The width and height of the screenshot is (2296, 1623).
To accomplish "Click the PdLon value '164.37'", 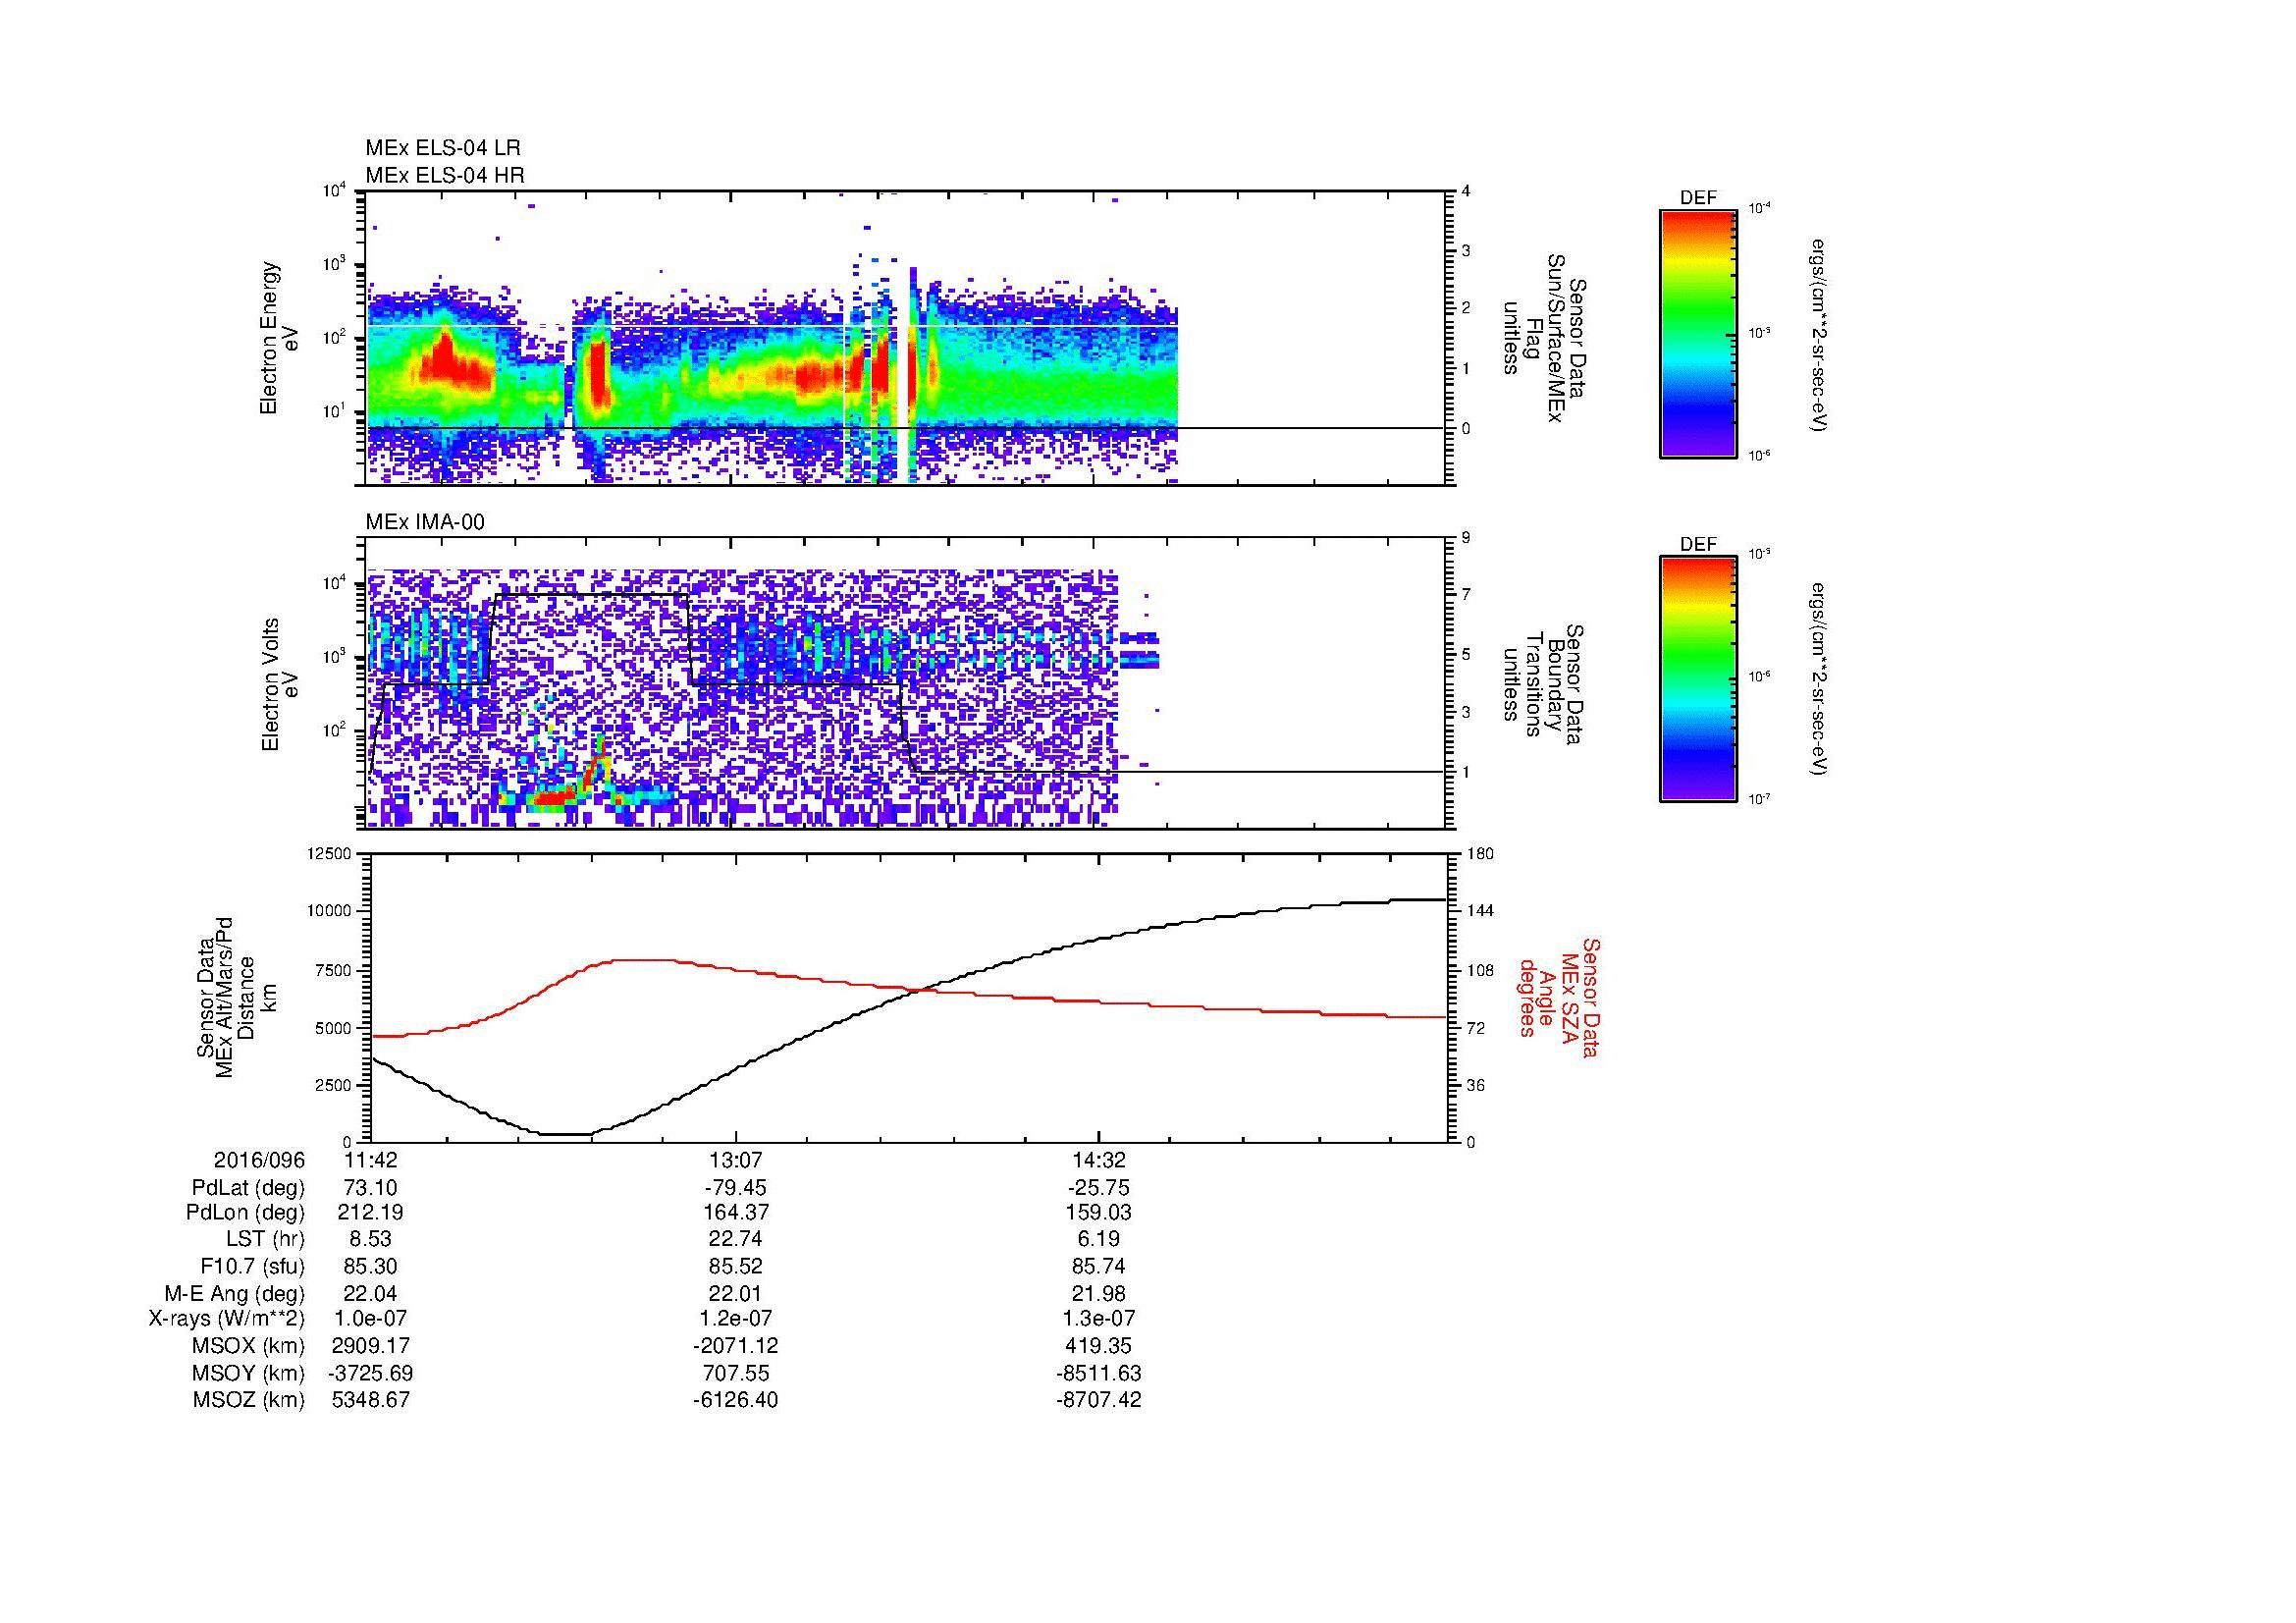I will [735, 1213].
